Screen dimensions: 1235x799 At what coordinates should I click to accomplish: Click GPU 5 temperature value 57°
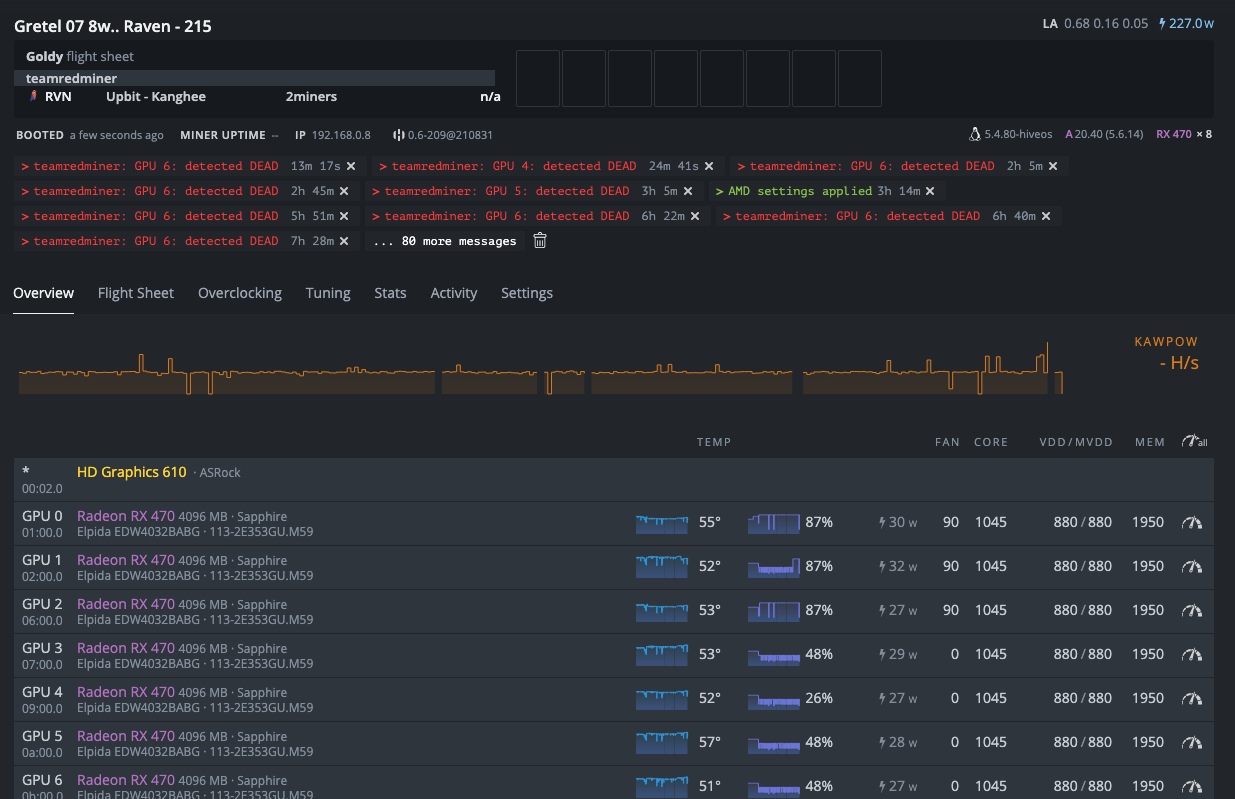tap(710, 742)
